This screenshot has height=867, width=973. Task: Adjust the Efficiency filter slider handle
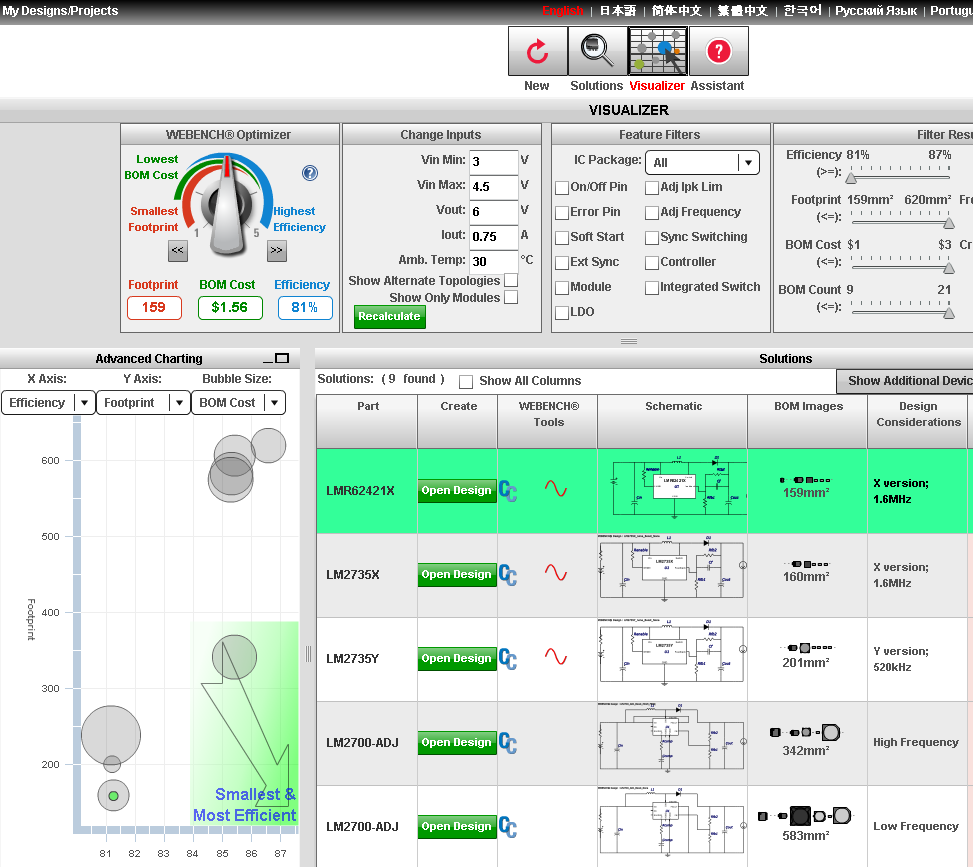click(x=851, y=178)
